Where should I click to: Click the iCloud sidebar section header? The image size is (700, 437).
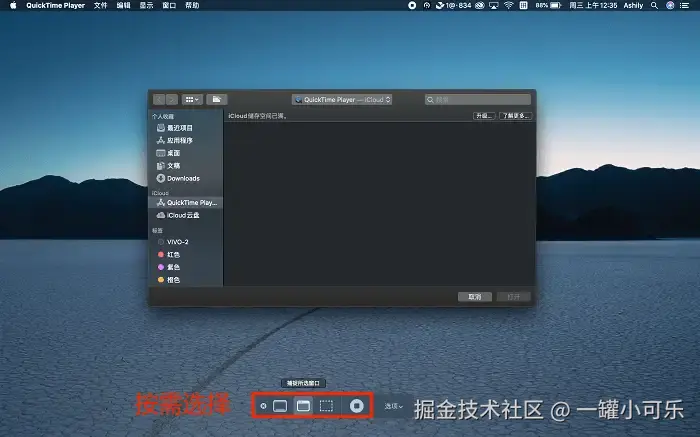(160, 193)
